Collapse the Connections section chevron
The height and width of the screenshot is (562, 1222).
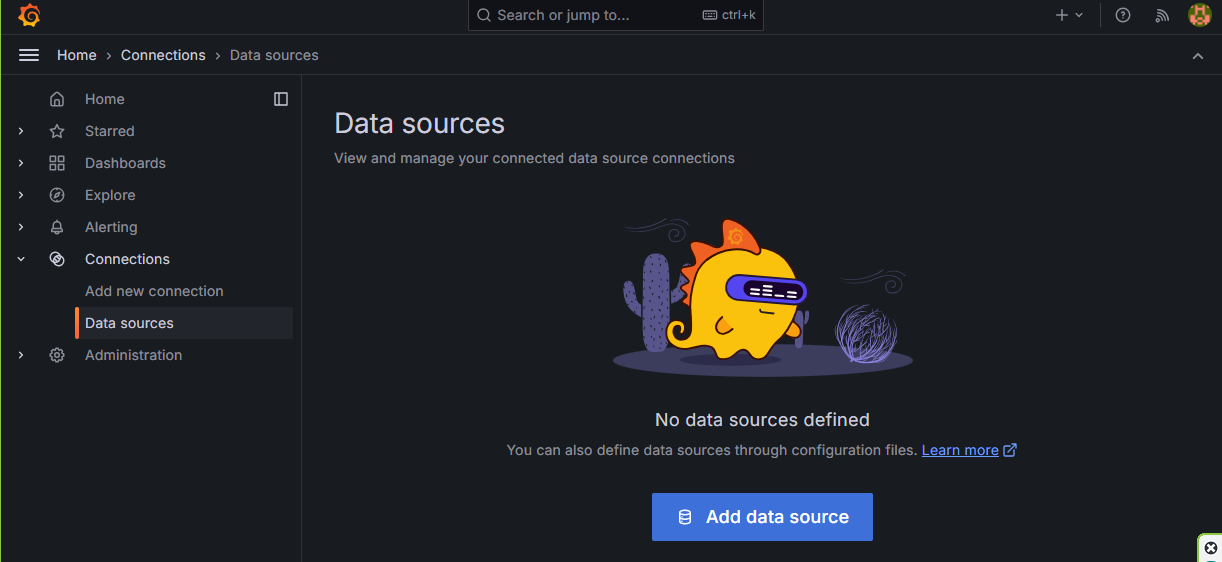(x=21, y=259)
